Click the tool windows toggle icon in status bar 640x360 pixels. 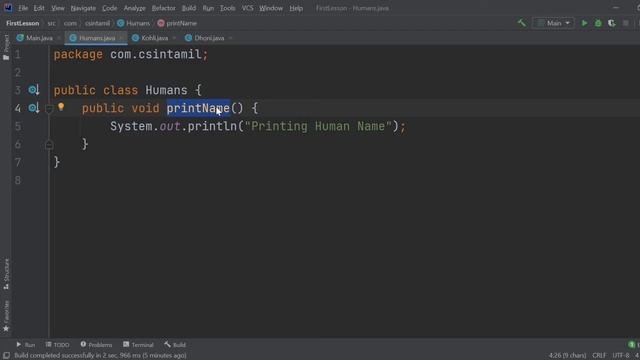click(6, 356)
